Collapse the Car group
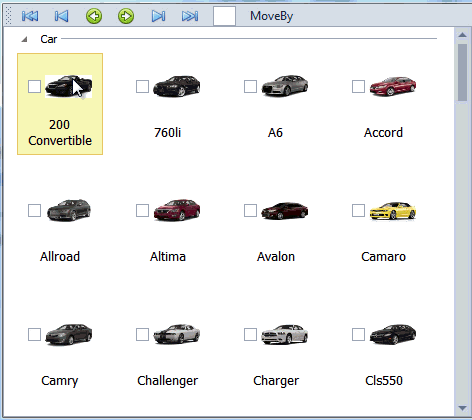This screenshot has height=420, width=472. (24, 39)
